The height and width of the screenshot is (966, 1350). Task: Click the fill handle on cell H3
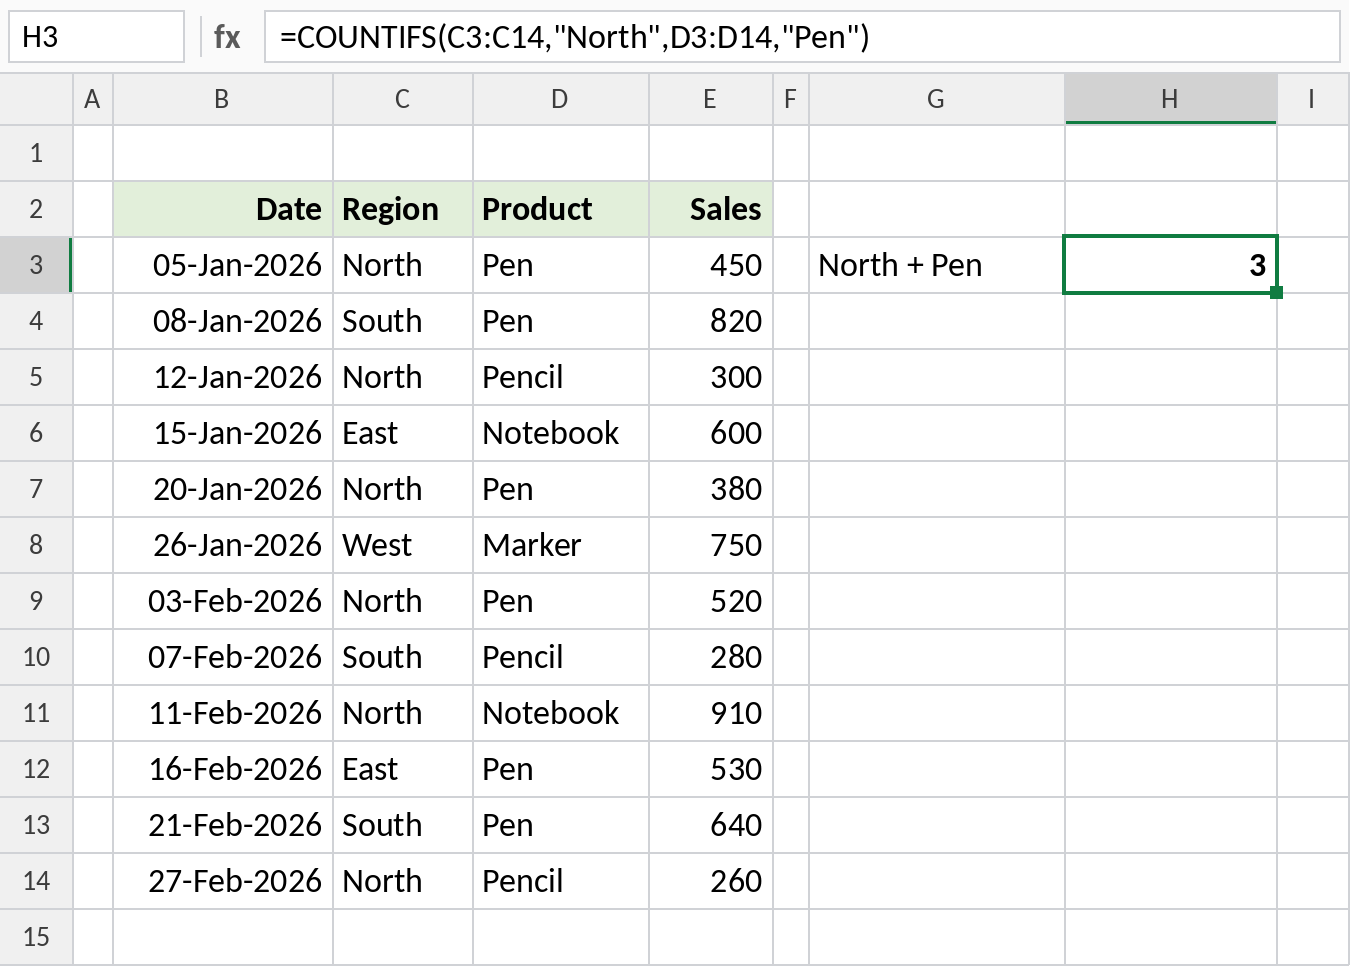[1276, 292]
